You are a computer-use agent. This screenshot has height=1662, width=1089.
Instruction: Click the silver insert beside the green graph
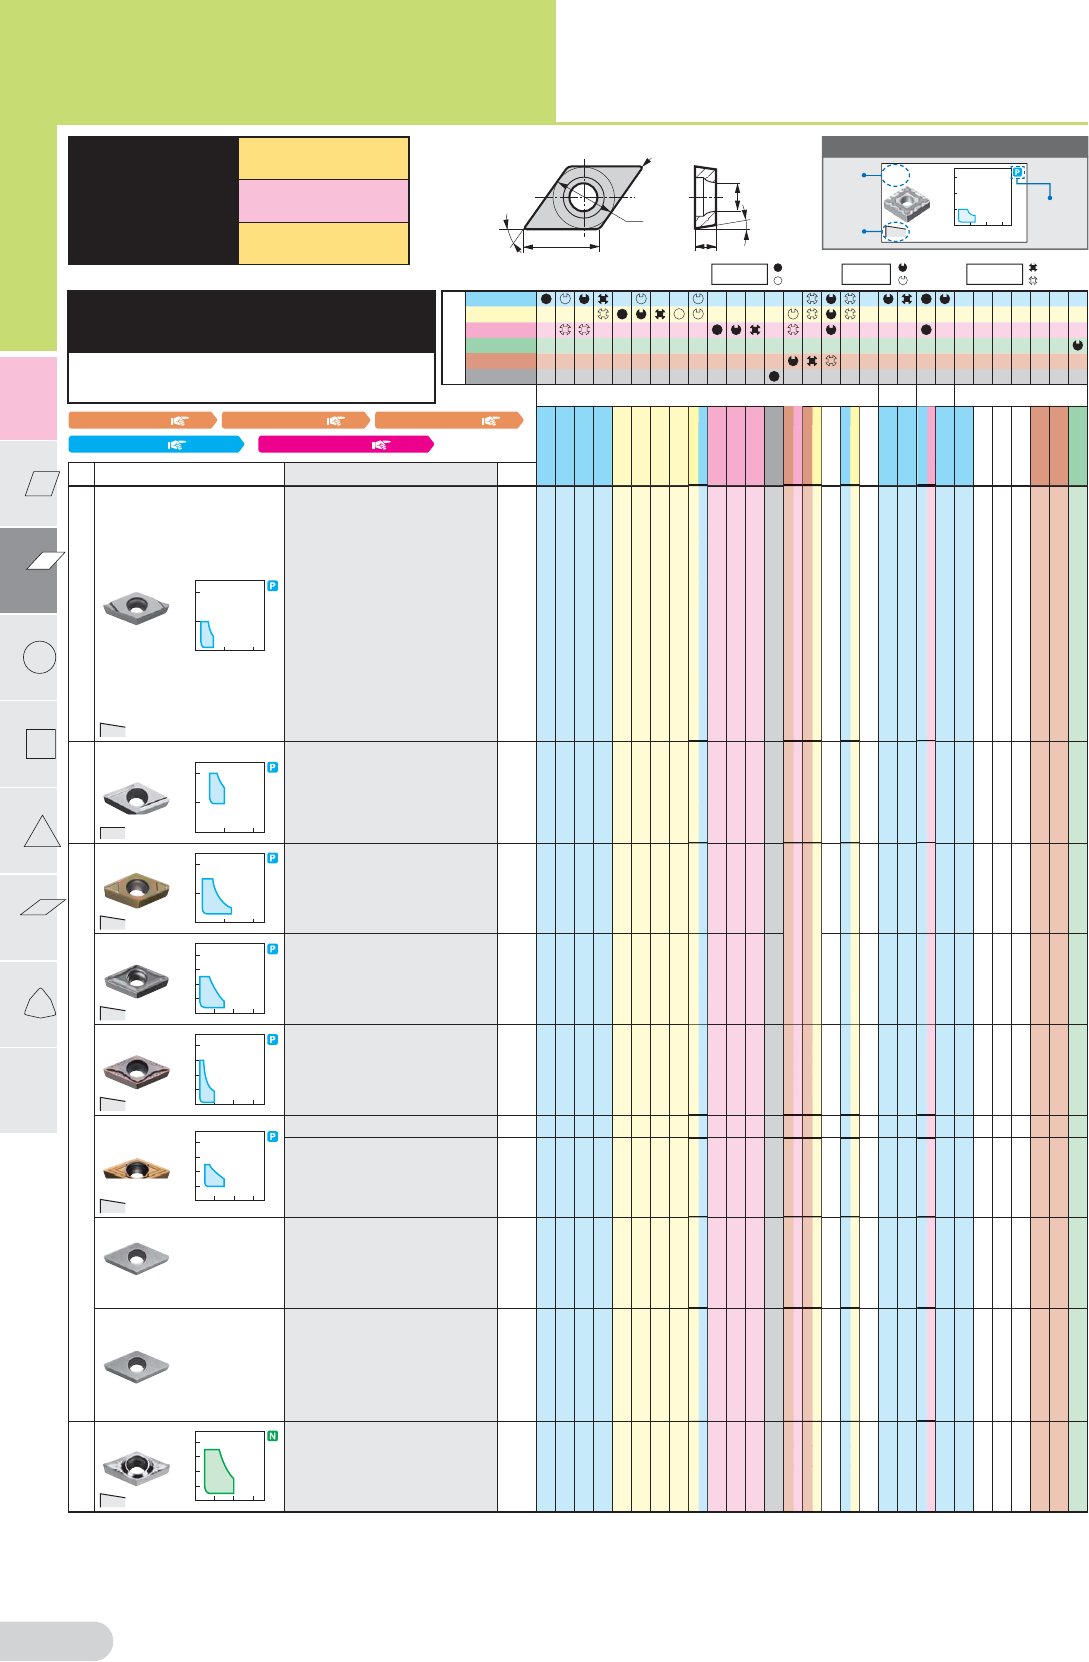click(137, 1467)
